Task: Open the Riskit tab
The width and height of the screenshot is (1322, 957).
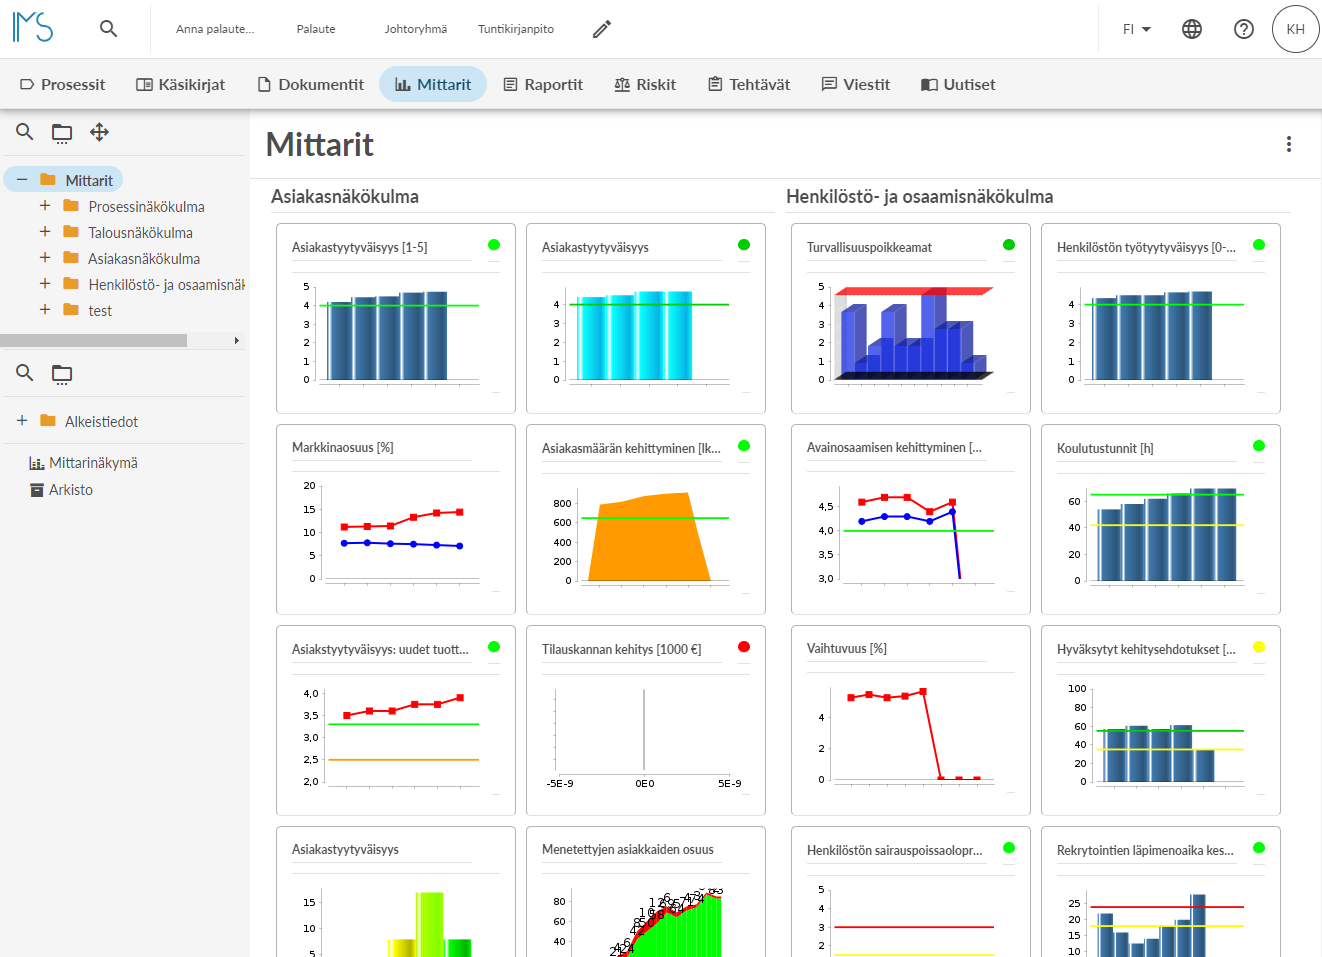Action: tap(645, 84)
